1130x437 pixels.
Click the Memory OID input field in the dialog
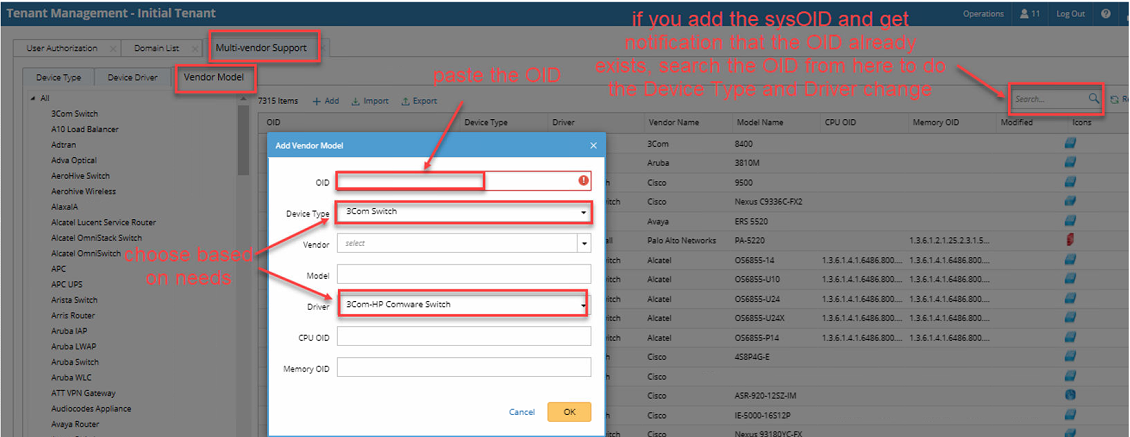[463, 367]
